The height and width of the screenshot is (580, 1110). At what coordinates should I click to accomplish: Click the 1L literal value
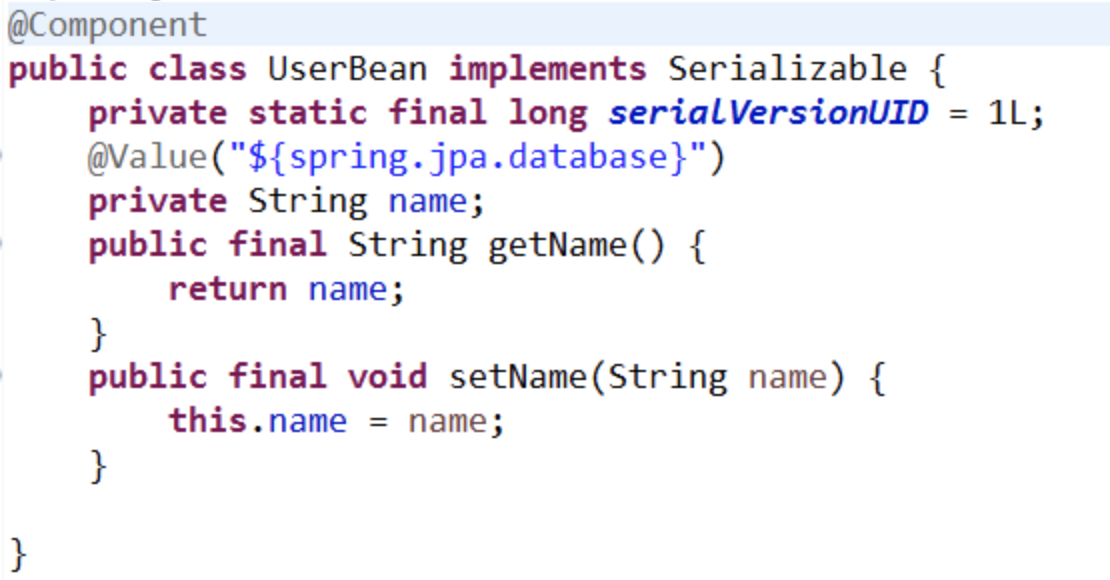click(x=1007, y=113)
